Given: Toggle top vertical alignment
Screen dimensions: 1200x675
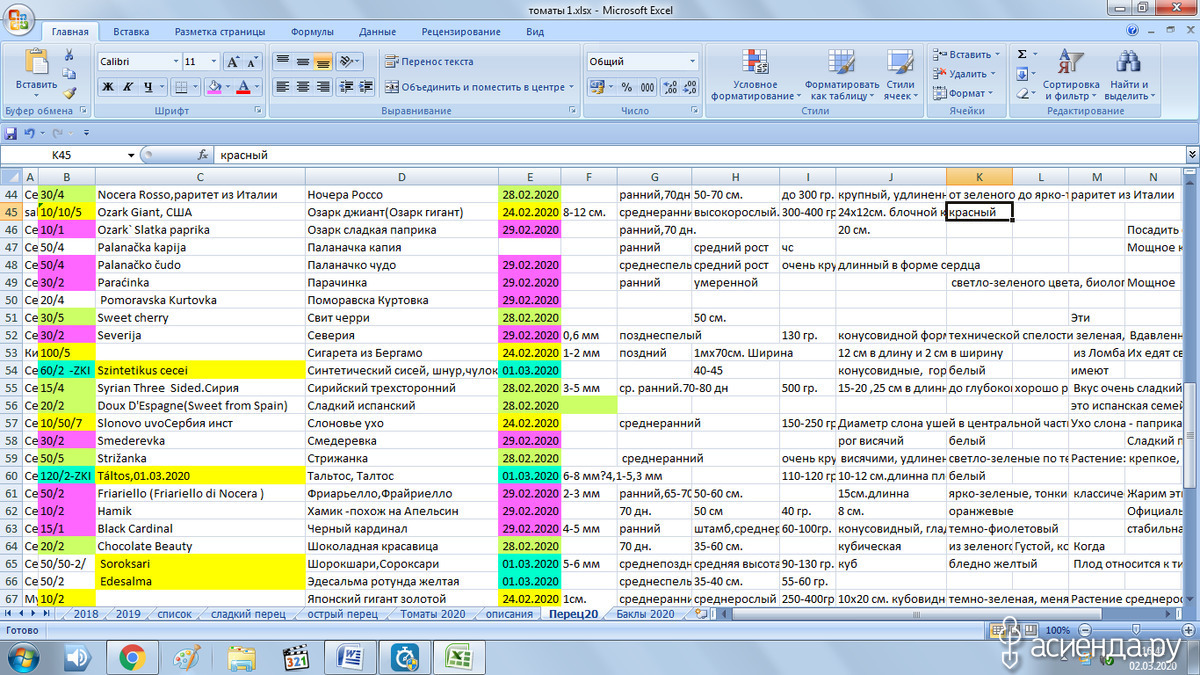Looking at the screenshot, I should coord(283,61).
